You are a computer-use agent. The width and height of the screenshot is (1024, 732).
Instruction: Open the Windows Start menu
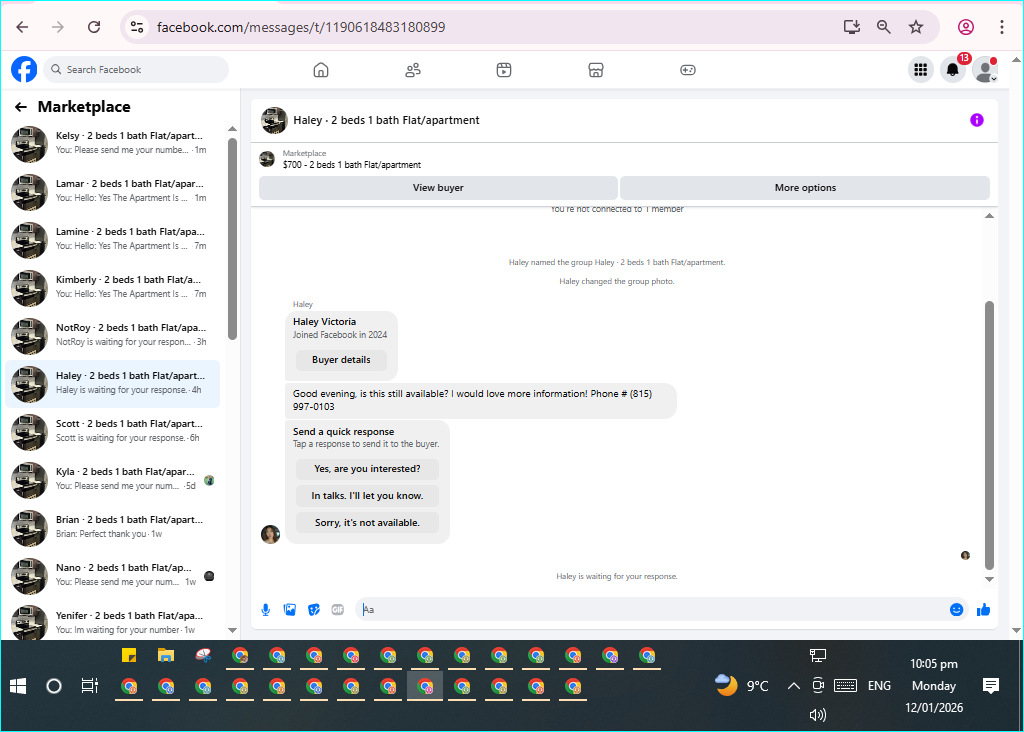(x=18, y=686)
